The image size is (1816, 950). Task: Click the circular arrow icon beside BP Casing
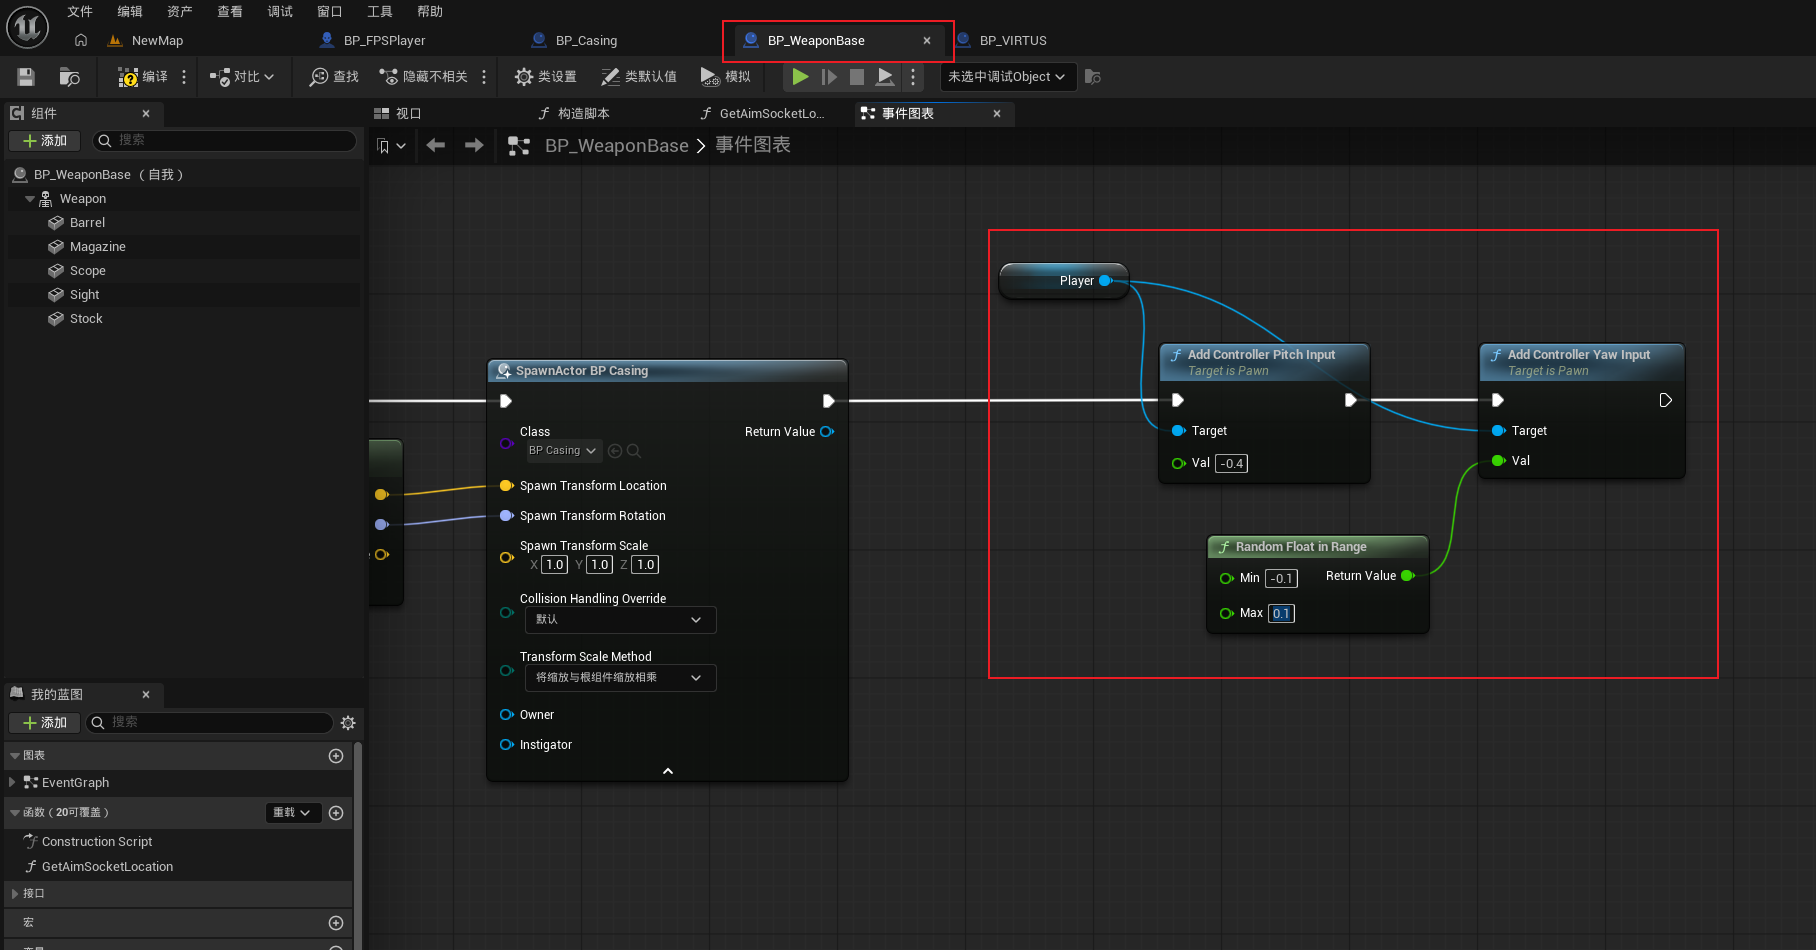point(615,451)
